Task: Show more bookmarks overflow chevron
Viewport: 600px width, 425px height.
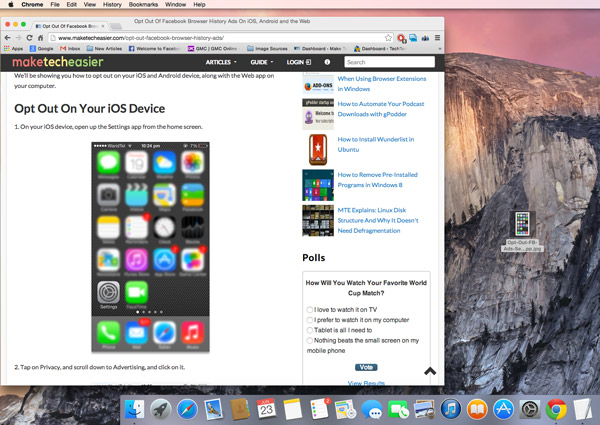Action: [x=439, y=49]
